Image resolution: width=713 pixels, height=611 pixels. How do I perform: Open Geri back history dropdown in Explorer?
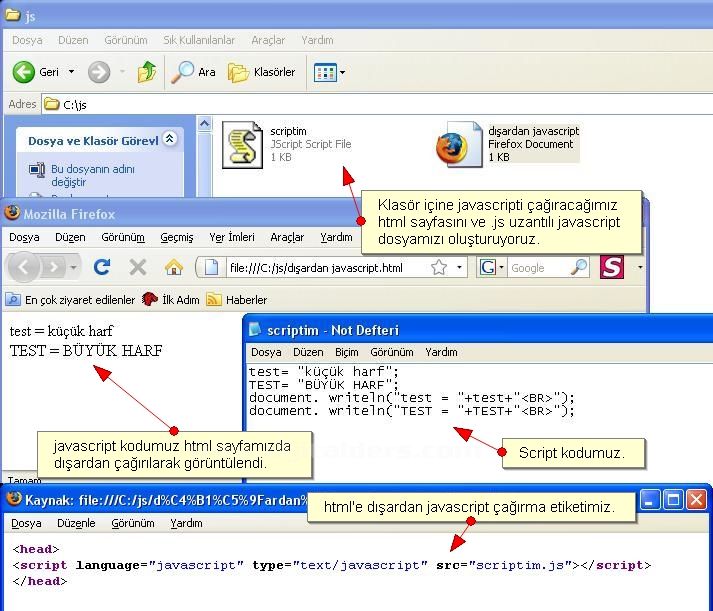pyautogui.click(x=71, y=72)
